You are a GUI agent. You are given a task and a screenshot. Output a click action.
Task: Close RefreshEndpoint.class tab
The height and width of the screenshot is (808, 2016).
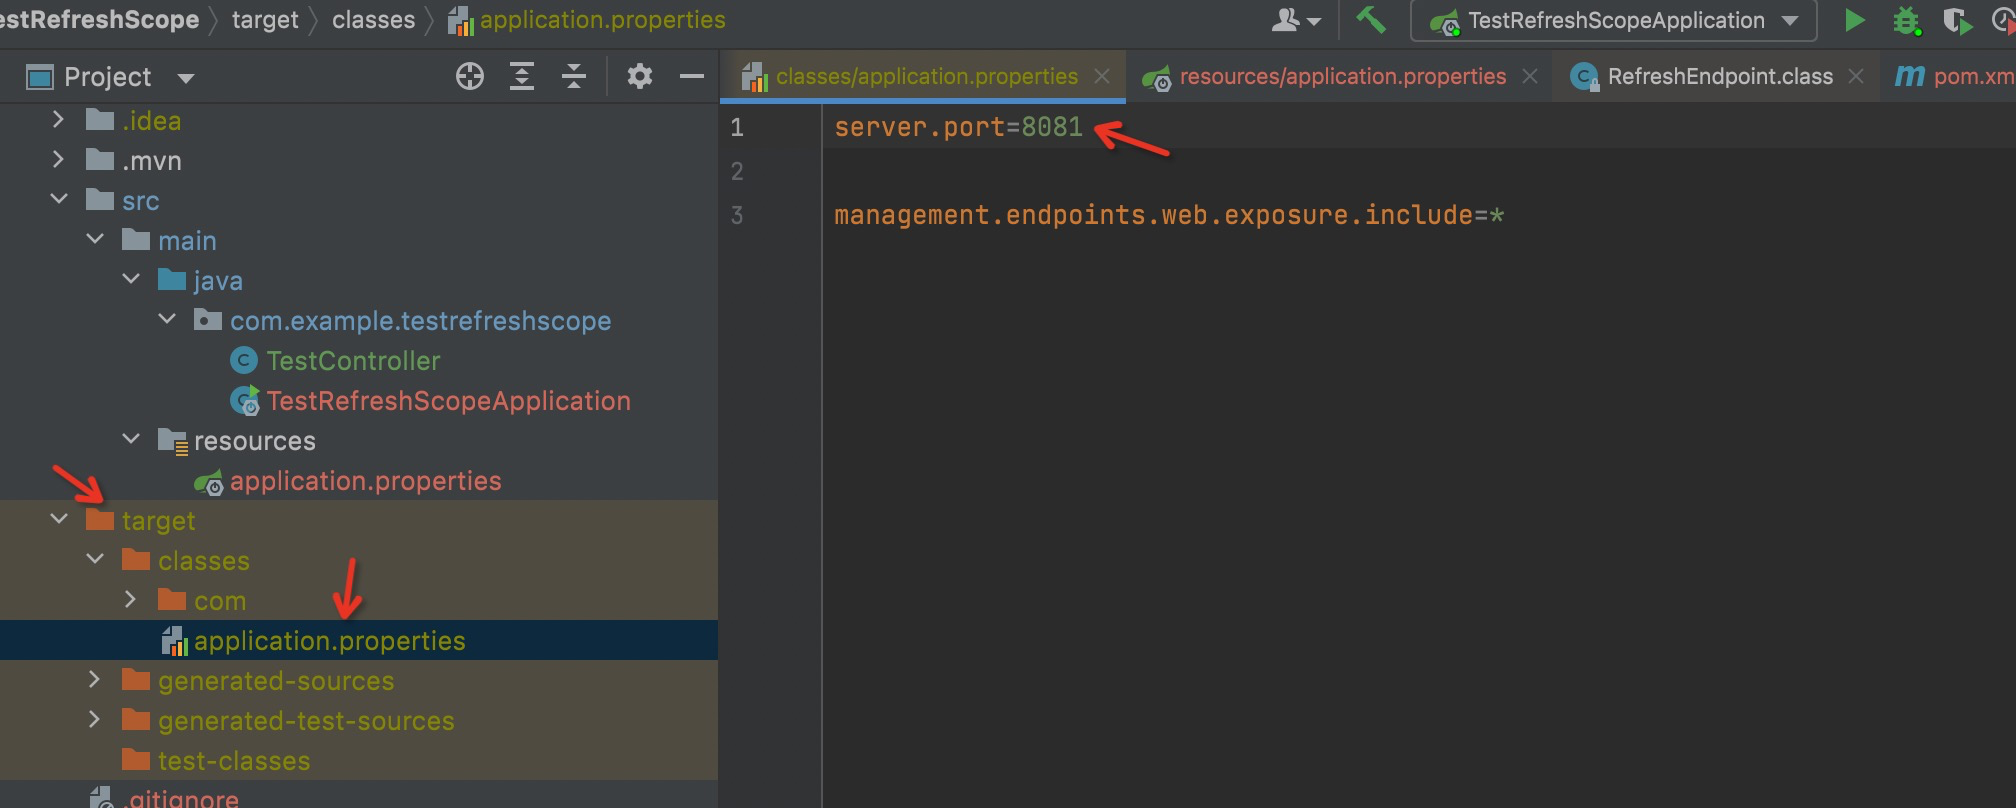[1856, 76]
